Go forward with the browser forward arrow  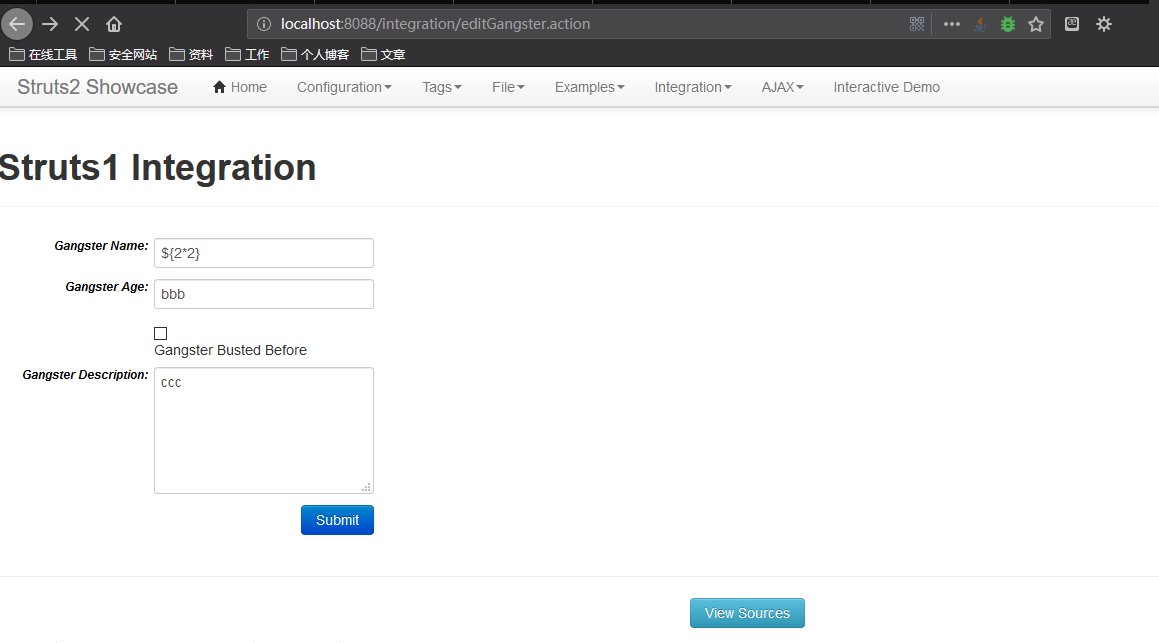[50, 24]
